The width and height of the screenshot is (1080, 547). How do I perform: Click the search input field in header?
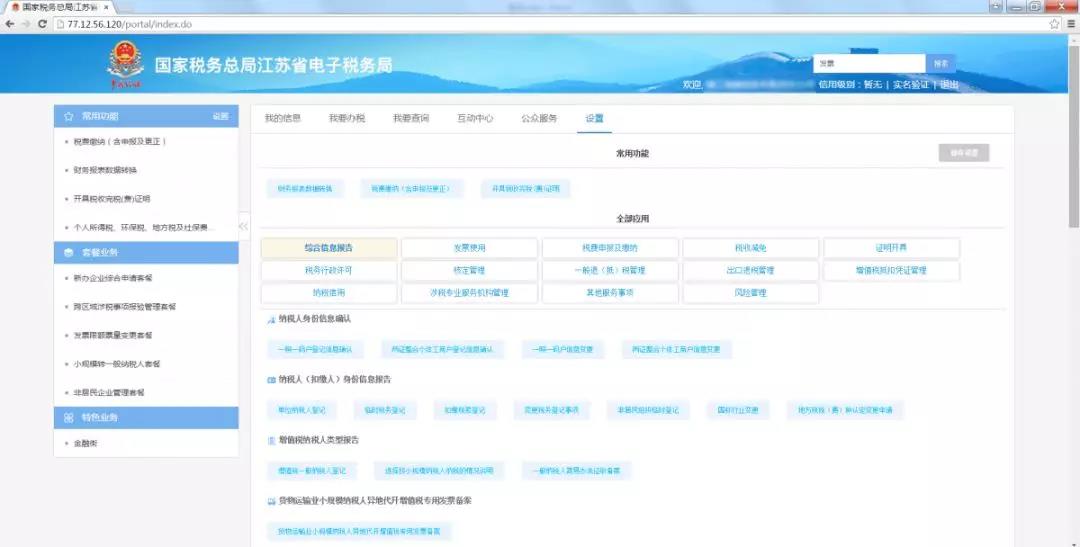pos(869,63)
